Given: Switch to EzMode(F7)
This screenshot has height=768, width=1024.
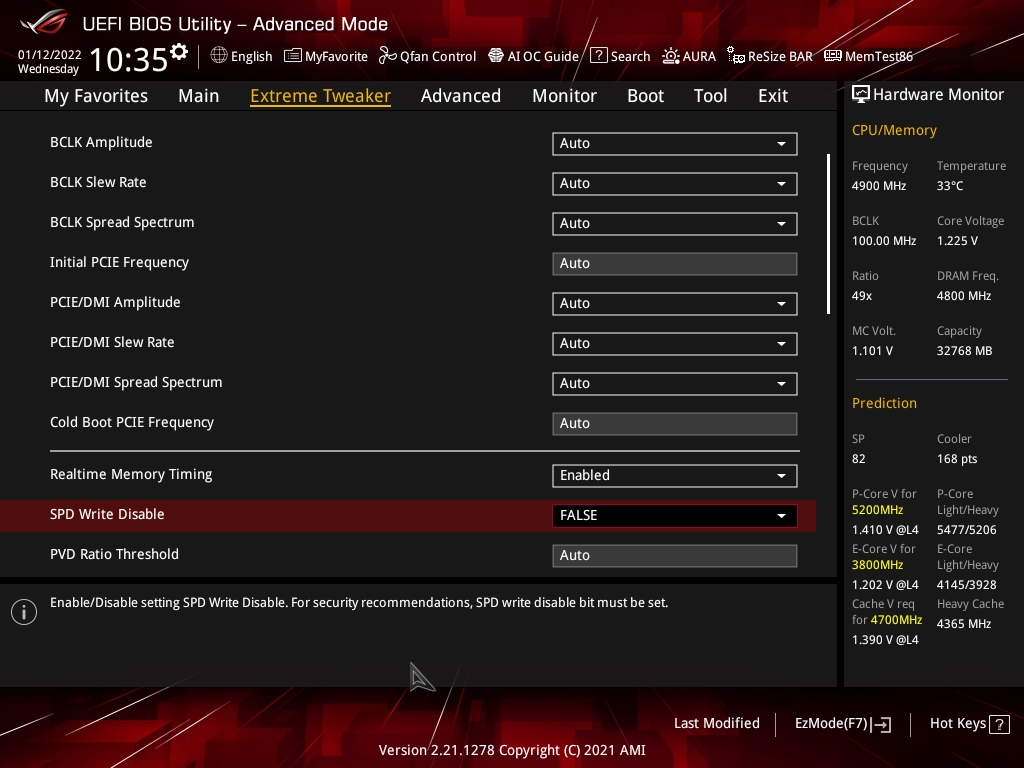Looking at the screenshot, I should click(x=842, y=723).
